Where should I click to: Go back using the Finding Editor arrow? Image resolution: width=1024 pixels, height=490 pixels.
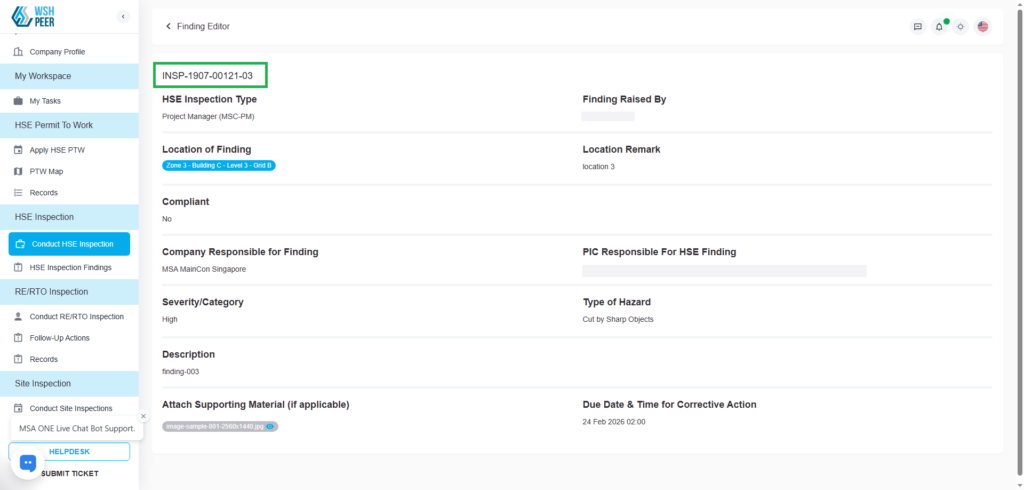[x=168, y=26]
